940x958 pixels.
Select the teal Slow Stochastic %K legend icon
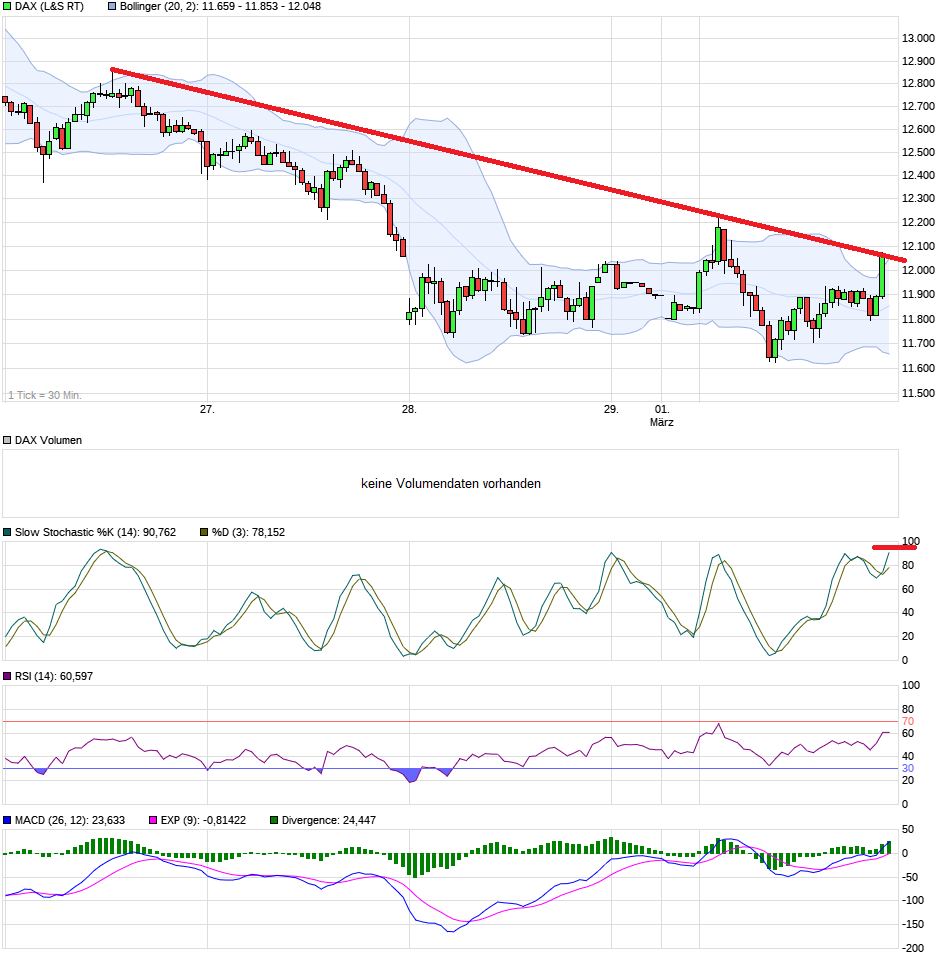[x=7, y=532]
